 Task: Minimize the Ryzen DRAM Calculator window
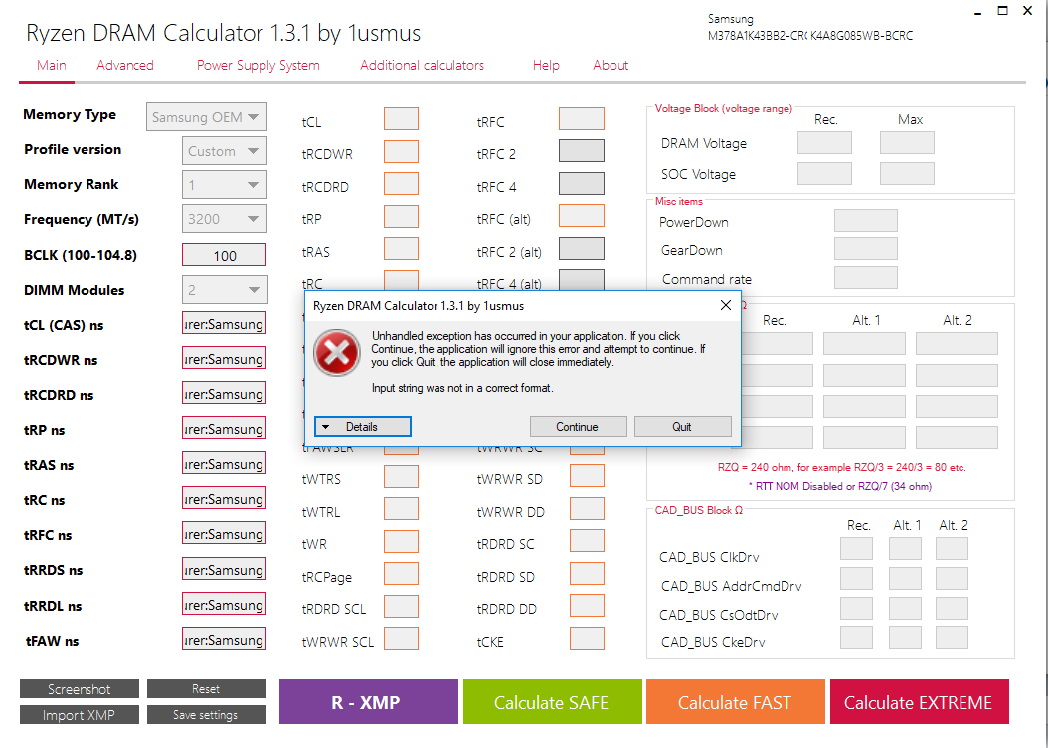(x=976, y=11)
